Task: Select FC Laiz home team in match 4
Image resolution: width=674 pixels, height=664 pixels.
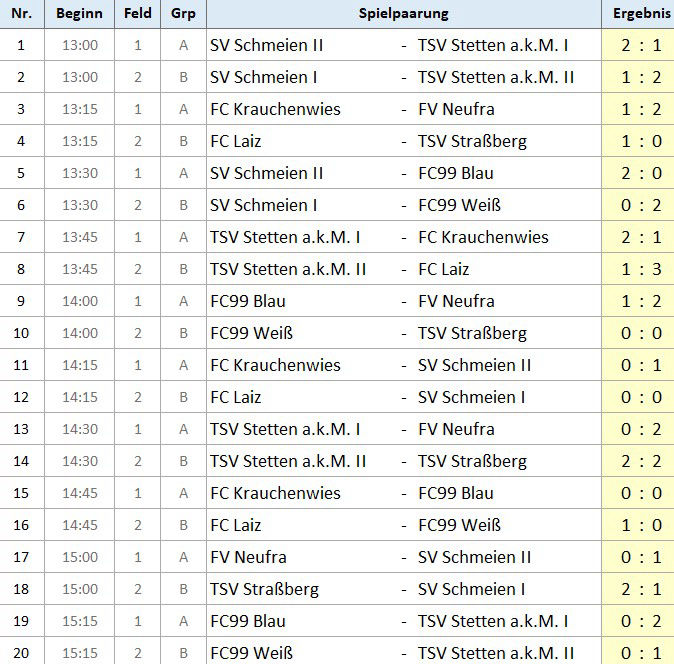Action: pos(235,141)
